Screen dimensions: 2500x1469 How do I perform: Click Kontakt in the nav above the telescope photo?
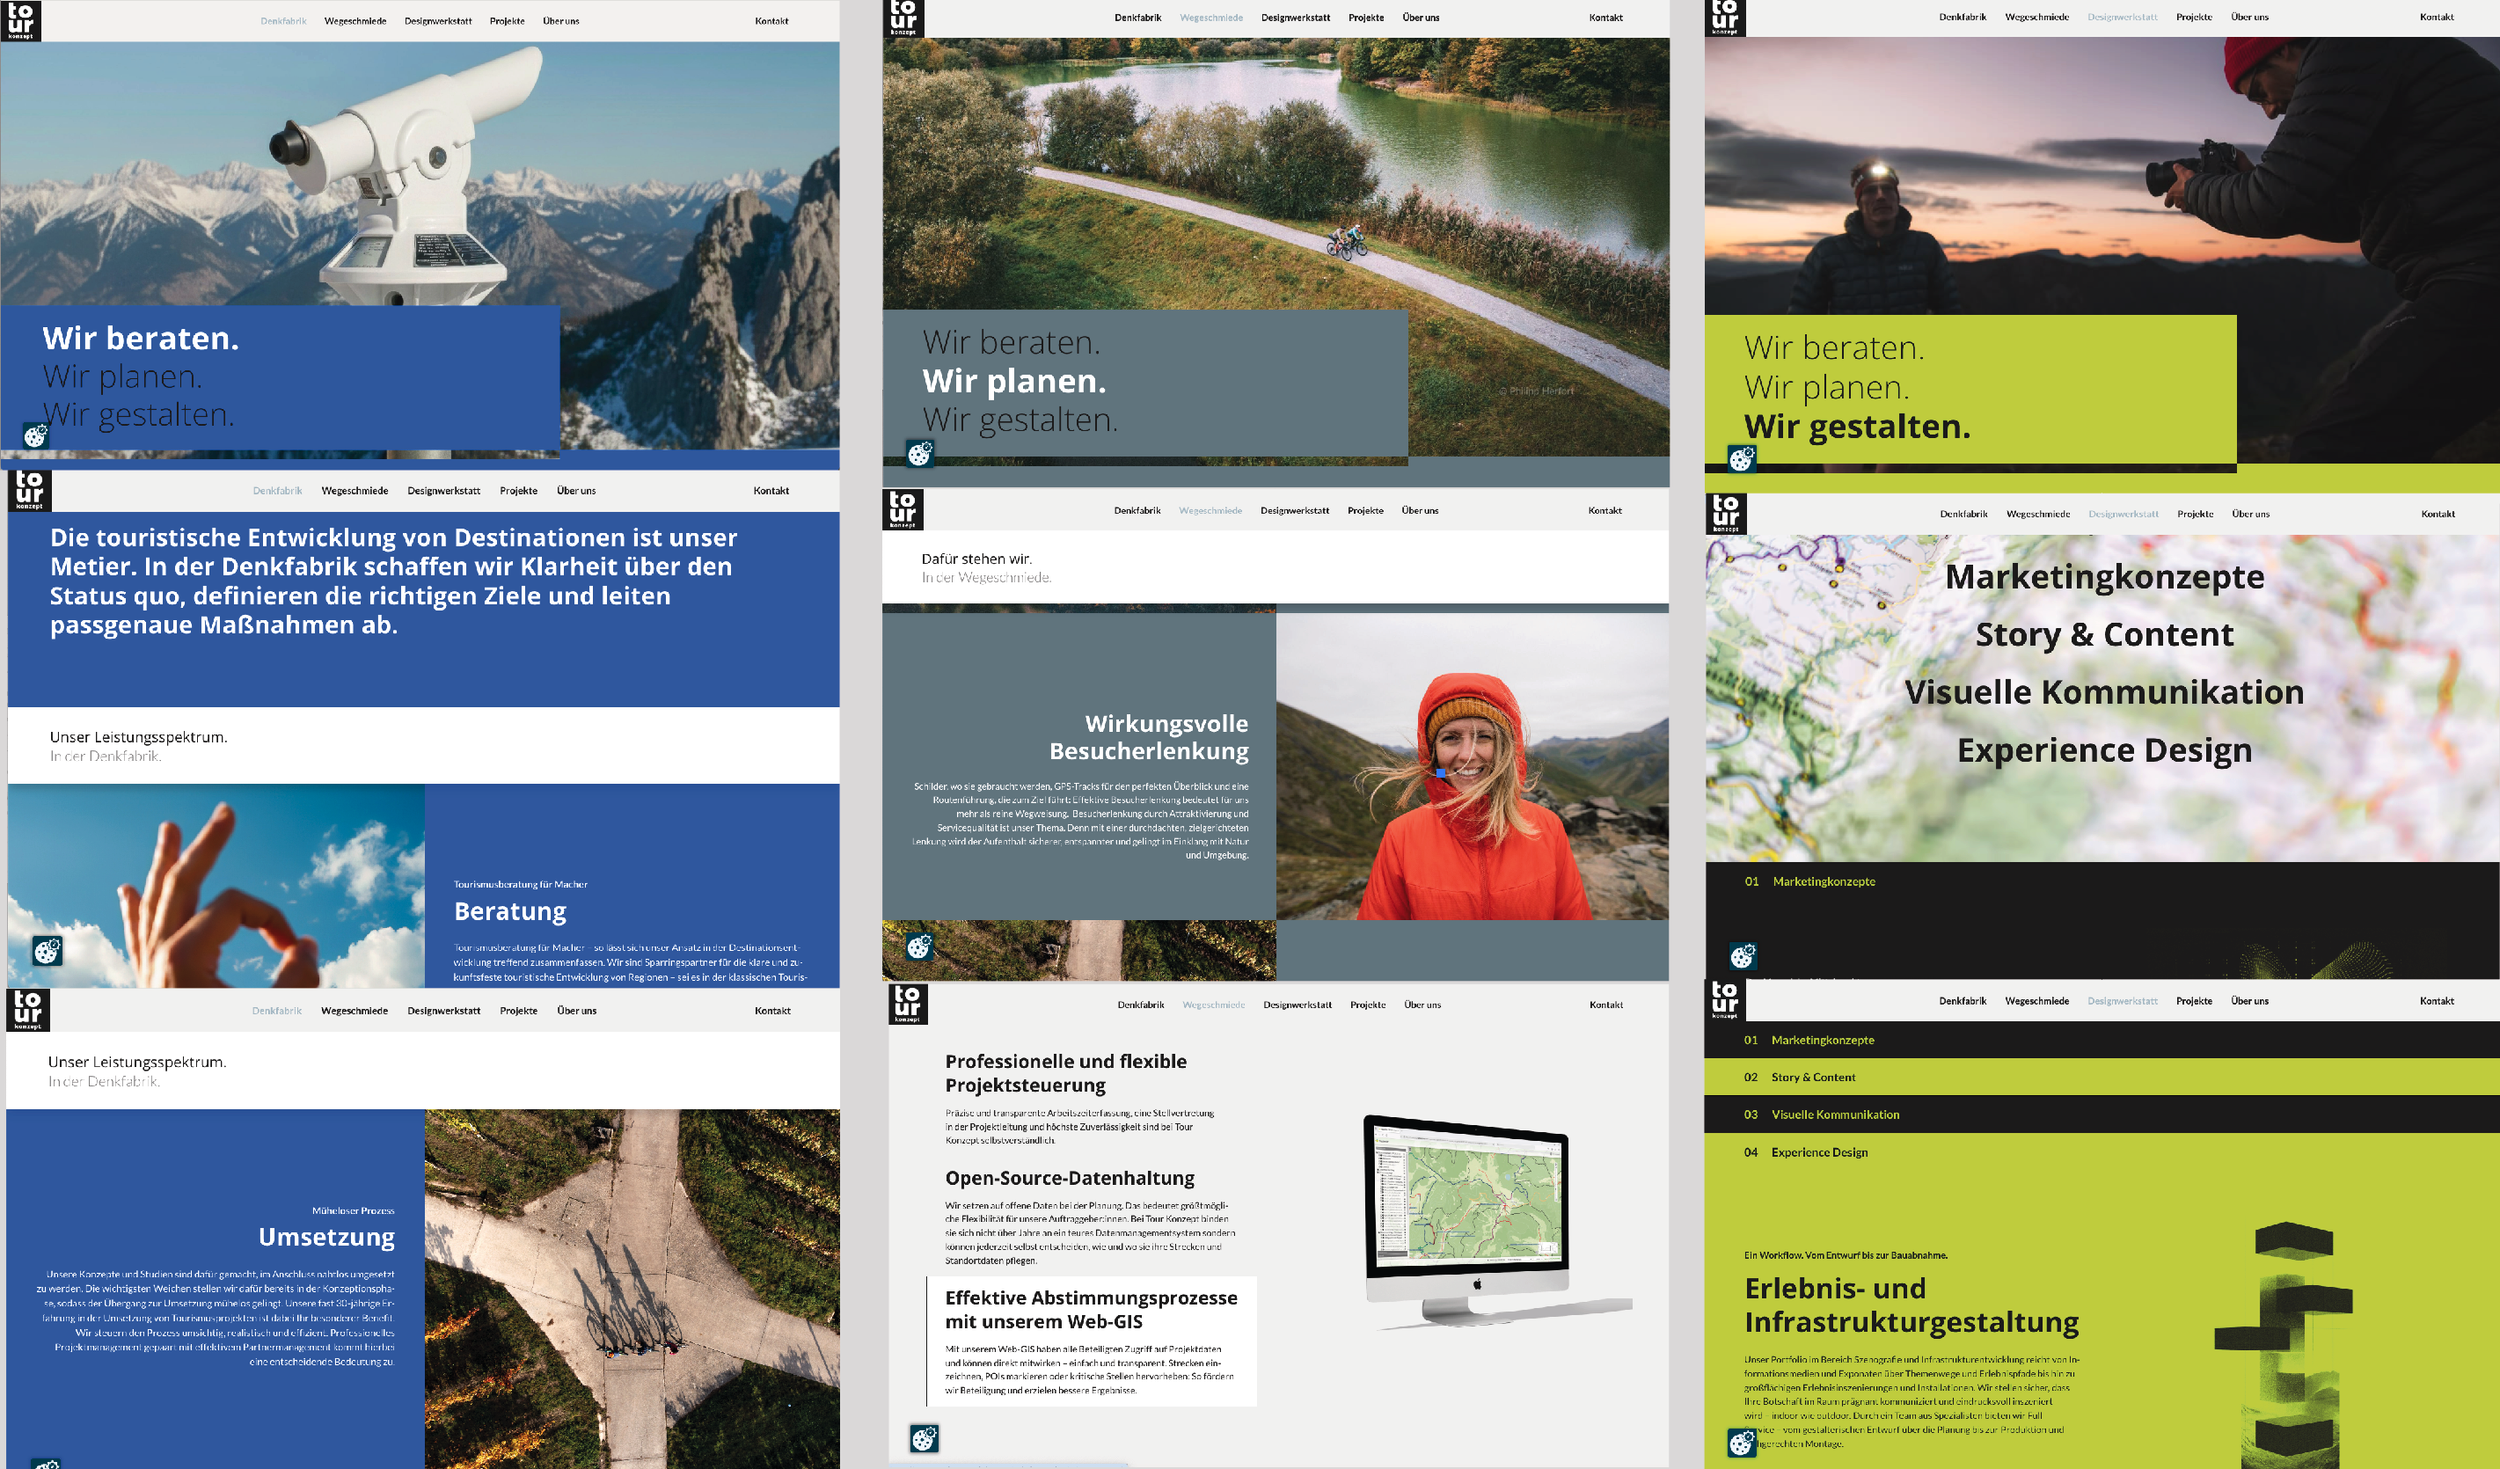pyautogui.click(x=771, y=21)
